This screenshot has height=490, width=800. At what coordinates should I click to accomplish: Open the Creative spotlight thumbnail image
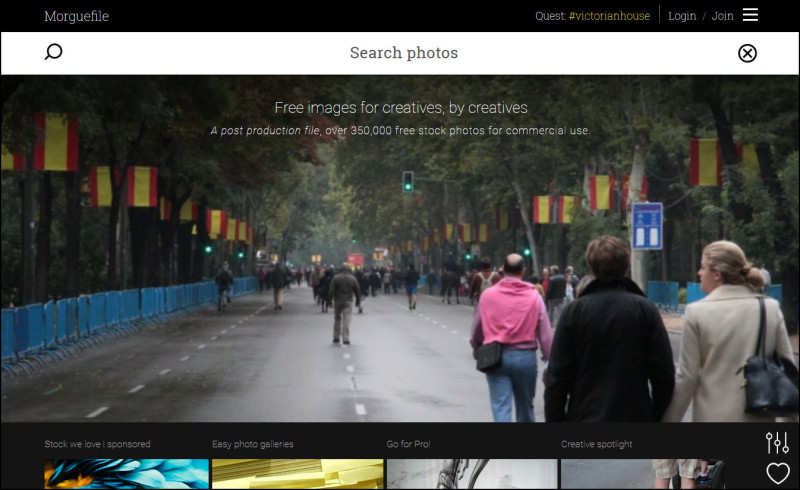(x=642, y=474)
